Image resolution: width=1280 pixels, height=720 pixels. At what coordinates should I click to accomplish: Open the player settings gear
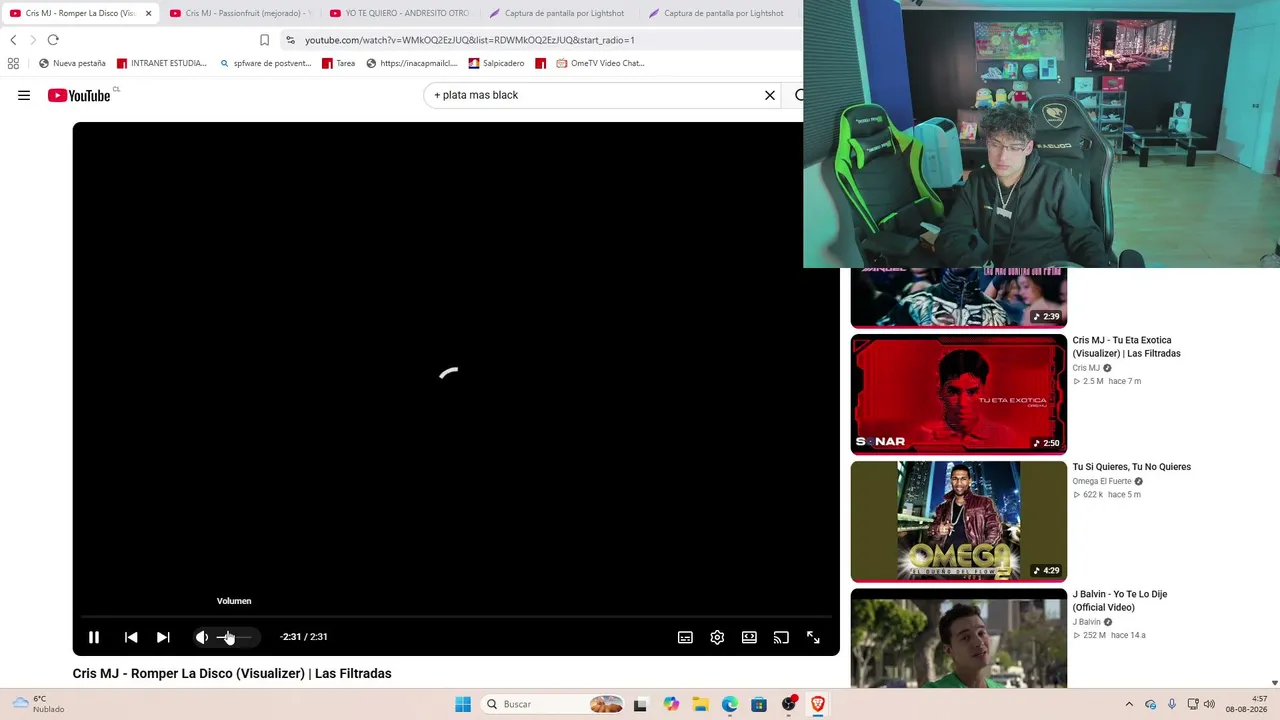pos(717,637)
